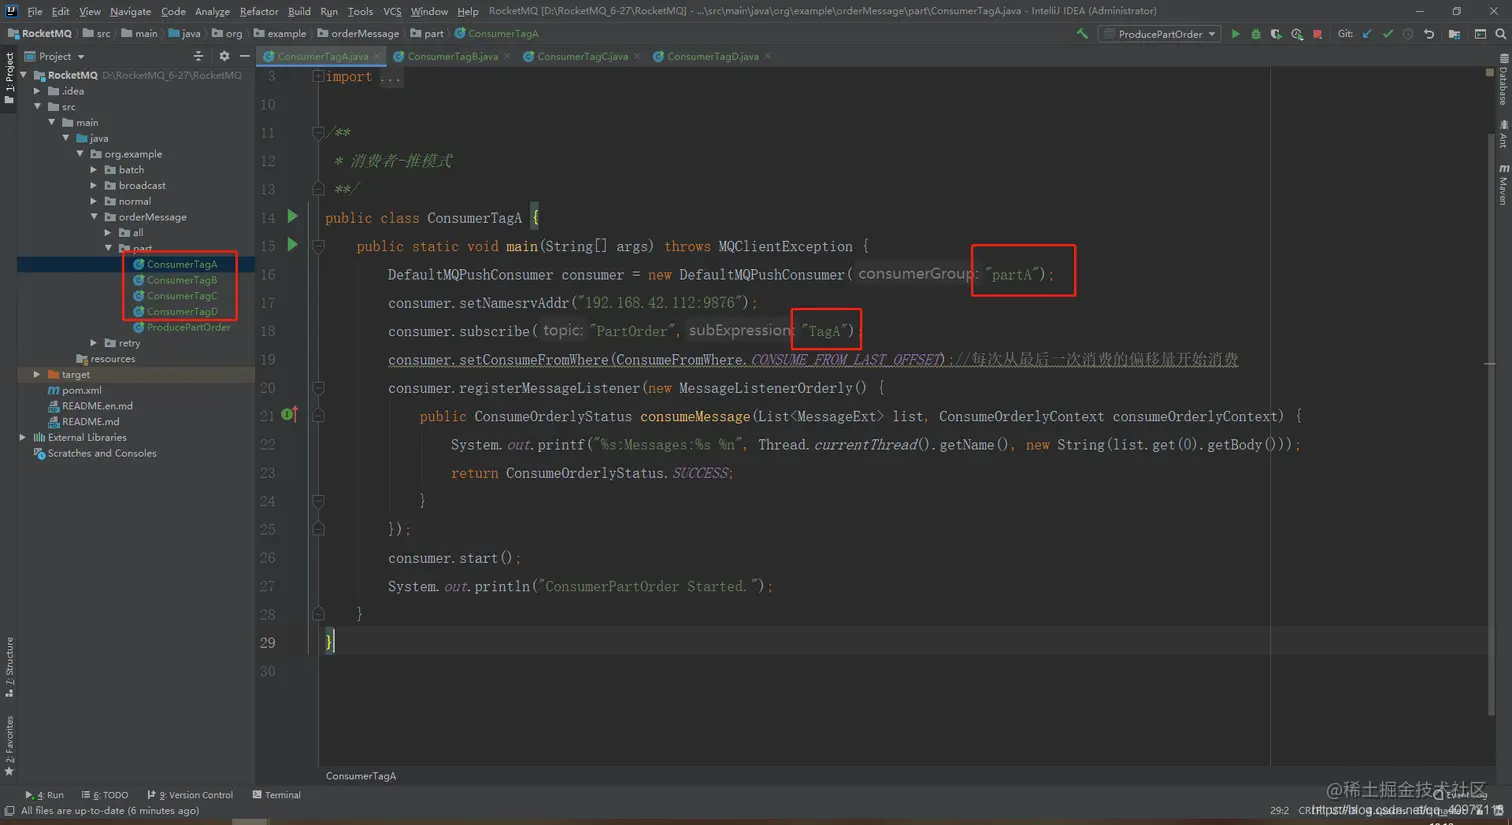Collapse the src folder
This screenshot has width=1512, height=825.
(37, 107)
